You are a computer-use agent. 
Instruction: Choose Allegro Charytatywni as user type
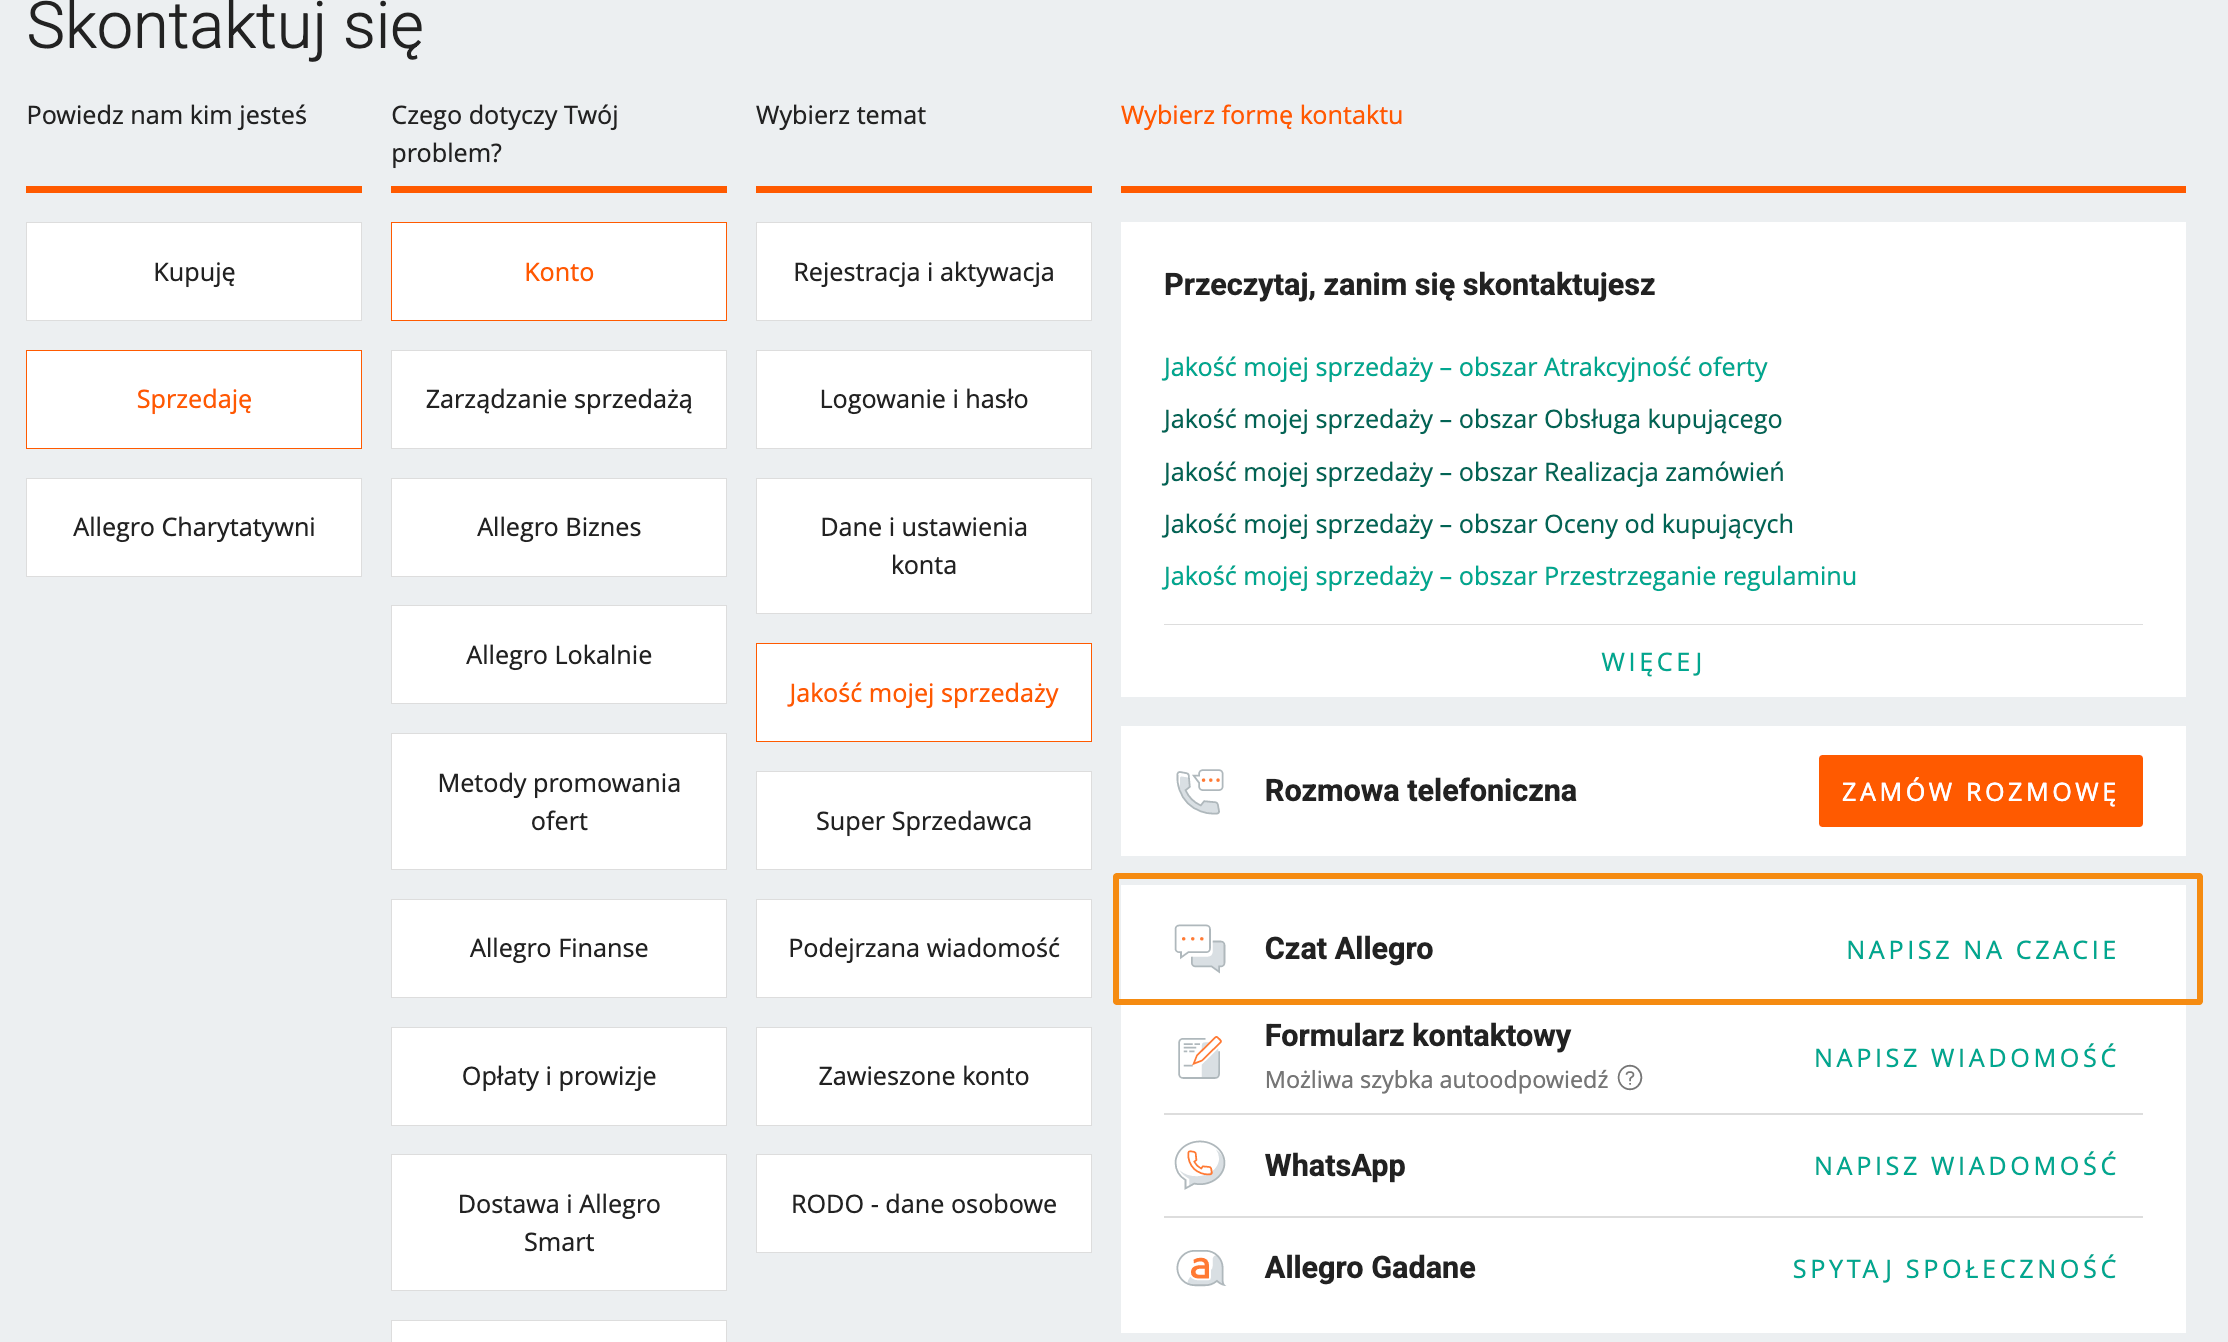194,527
